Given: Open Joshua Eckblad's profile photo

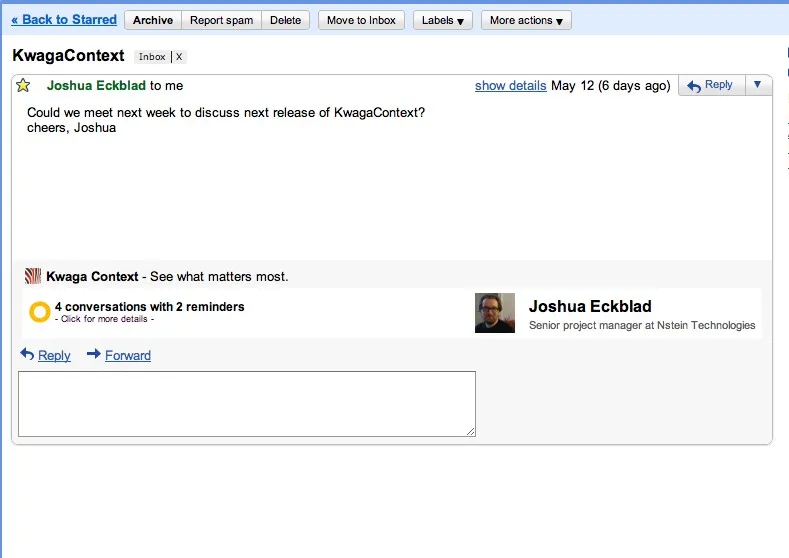Looking at the screenshot, I should [x=495, y=313].
